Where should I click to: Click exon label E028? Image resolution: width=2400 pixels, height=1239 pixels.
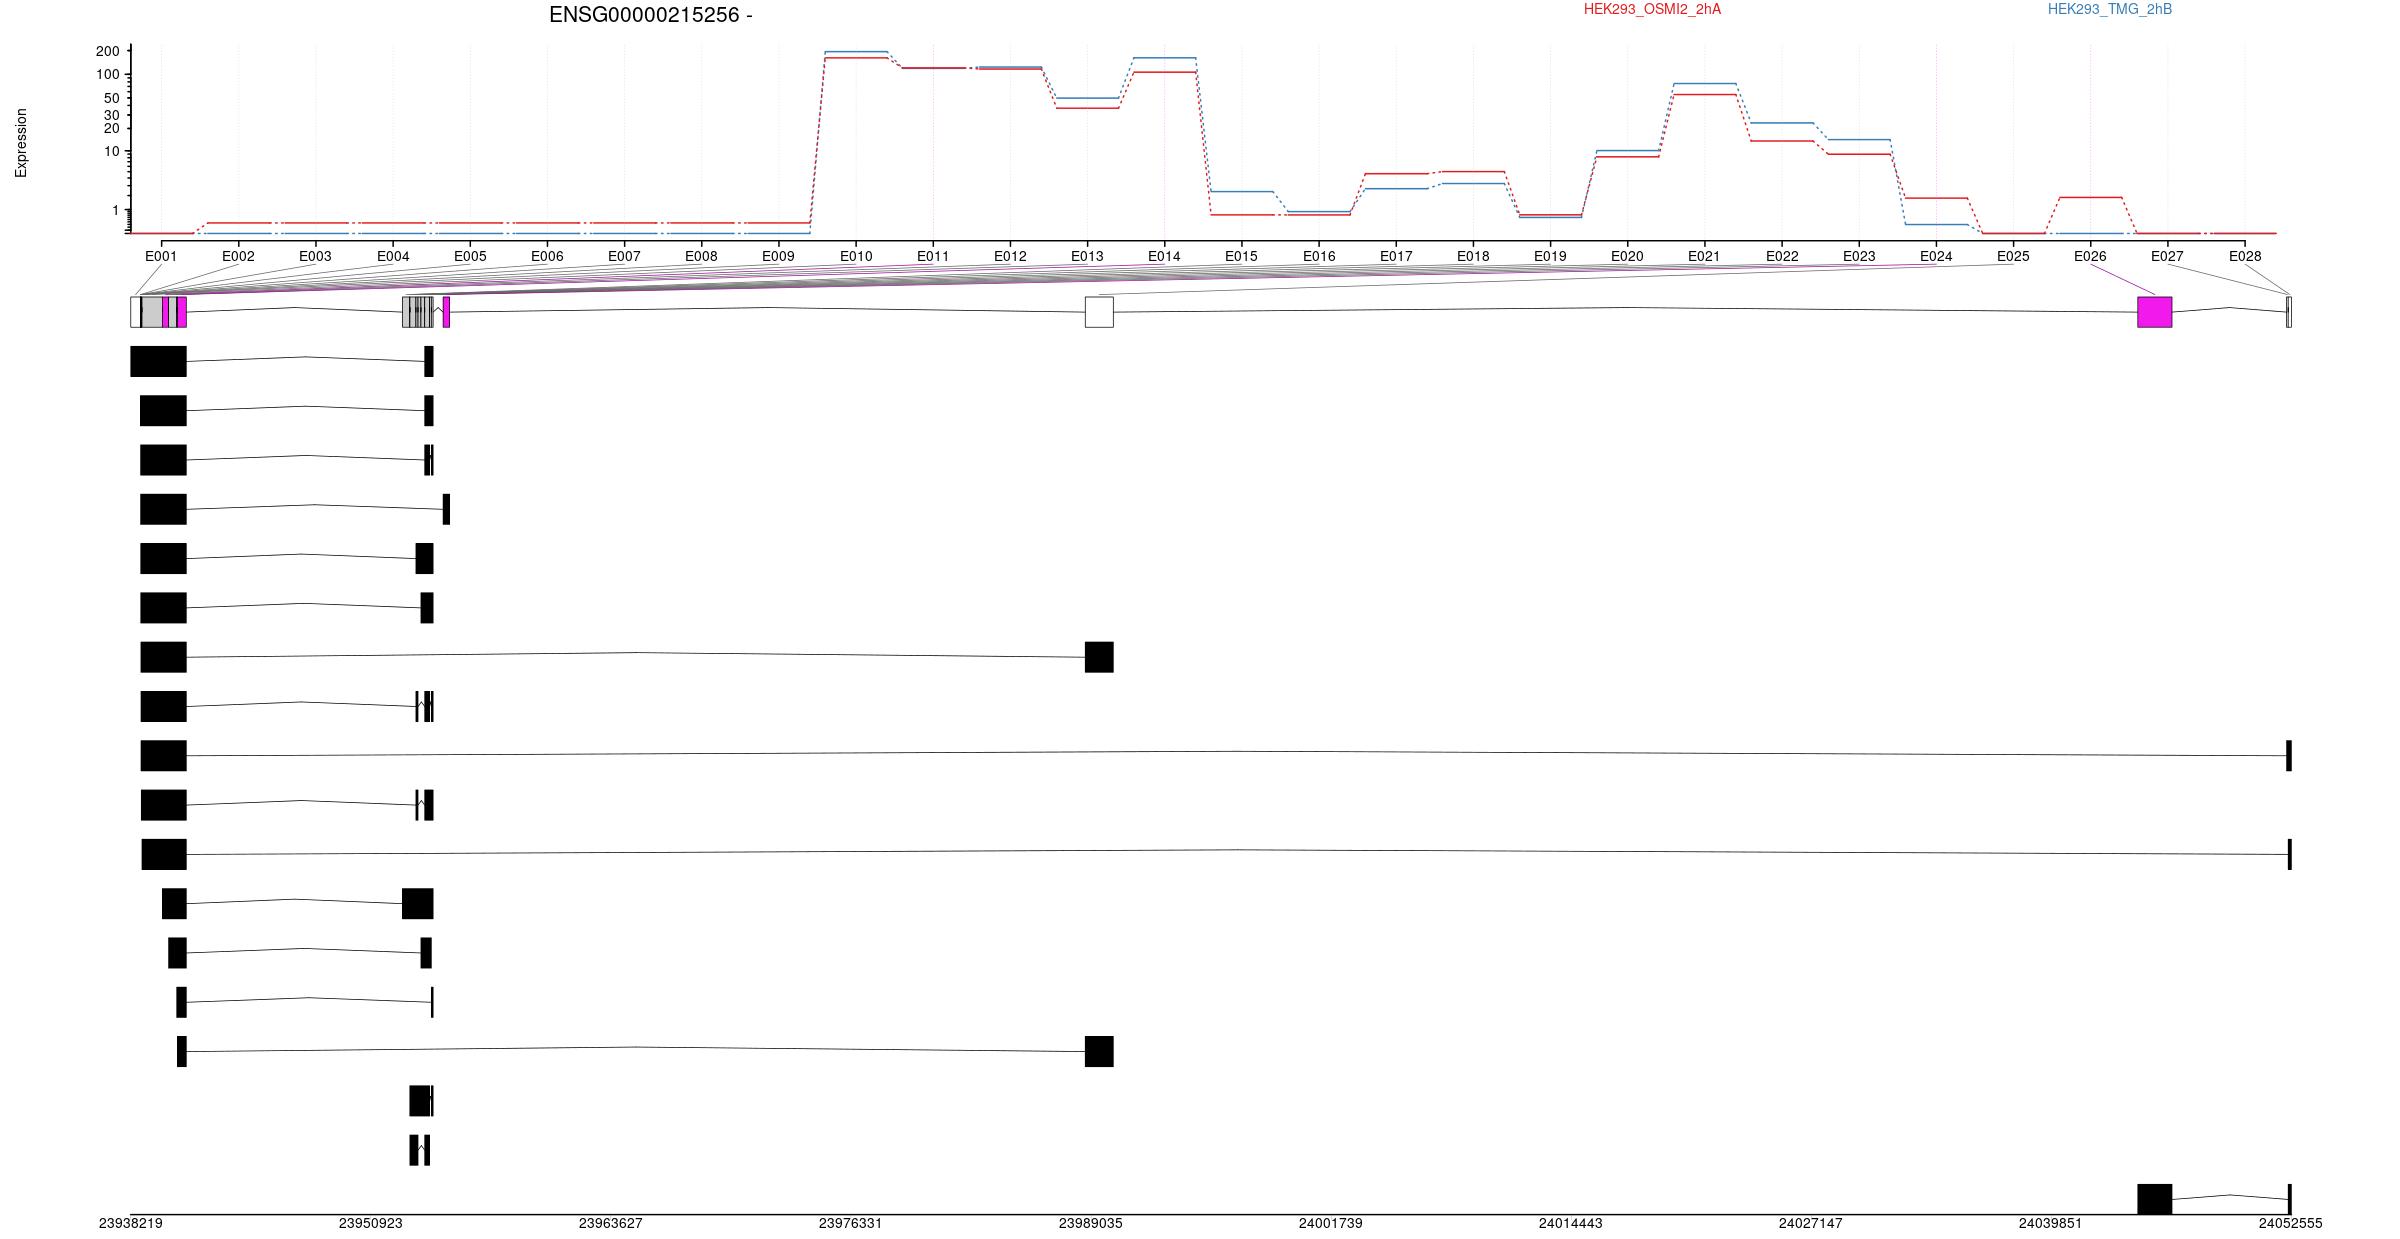(2245, 256)
